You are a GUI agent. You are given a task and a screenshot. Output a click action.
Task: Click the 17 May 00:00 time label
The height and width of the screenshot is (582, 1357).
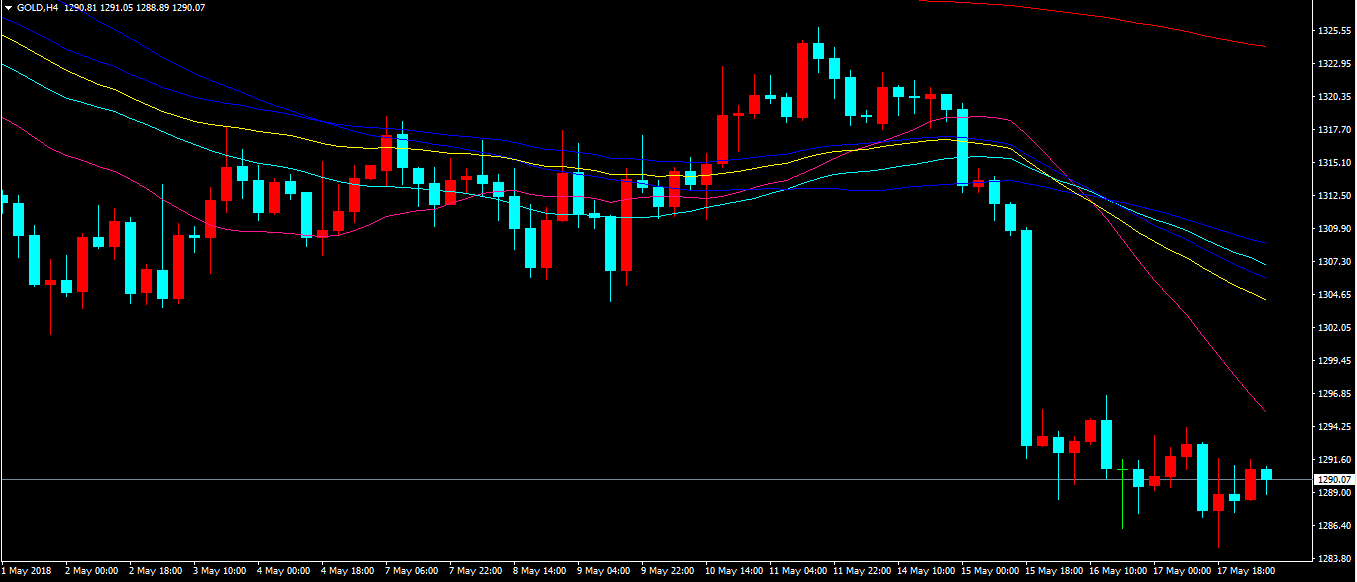point(1182,571)
